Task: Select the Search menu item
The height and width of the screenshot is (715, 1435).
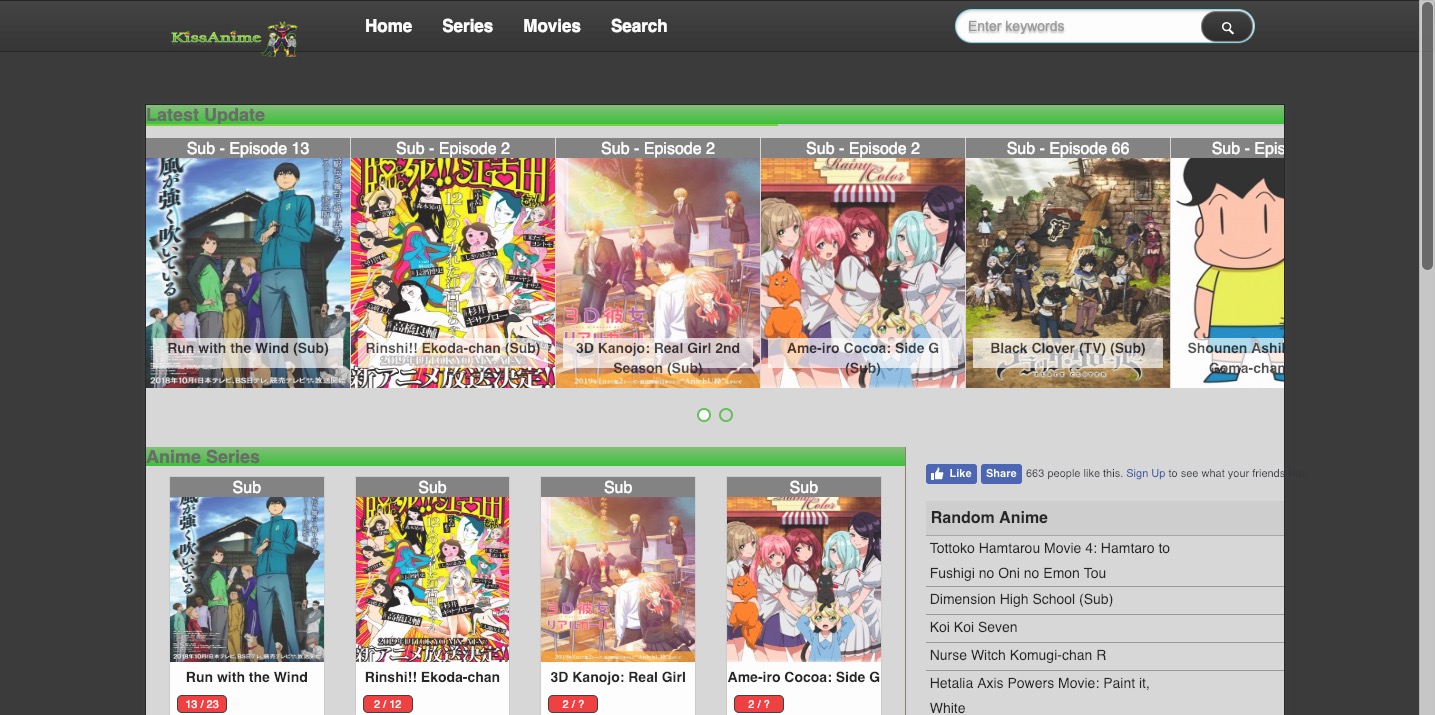Action: pyautogui.click(x=639, y=26)
